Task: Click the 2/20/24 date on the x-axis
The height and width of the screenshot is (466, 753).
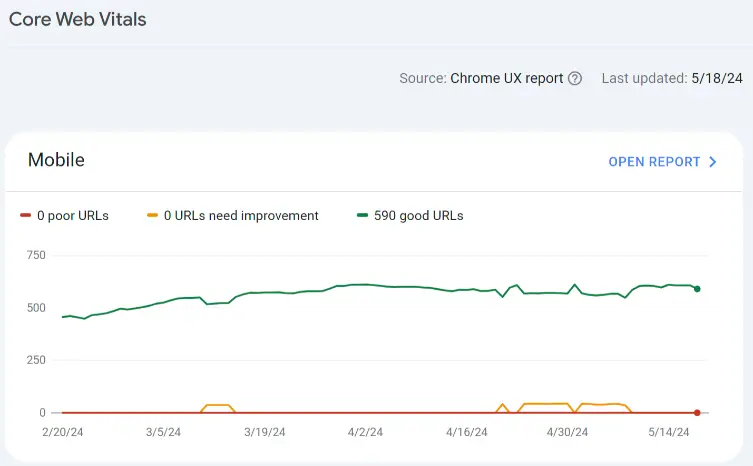Action: [62, 432]
